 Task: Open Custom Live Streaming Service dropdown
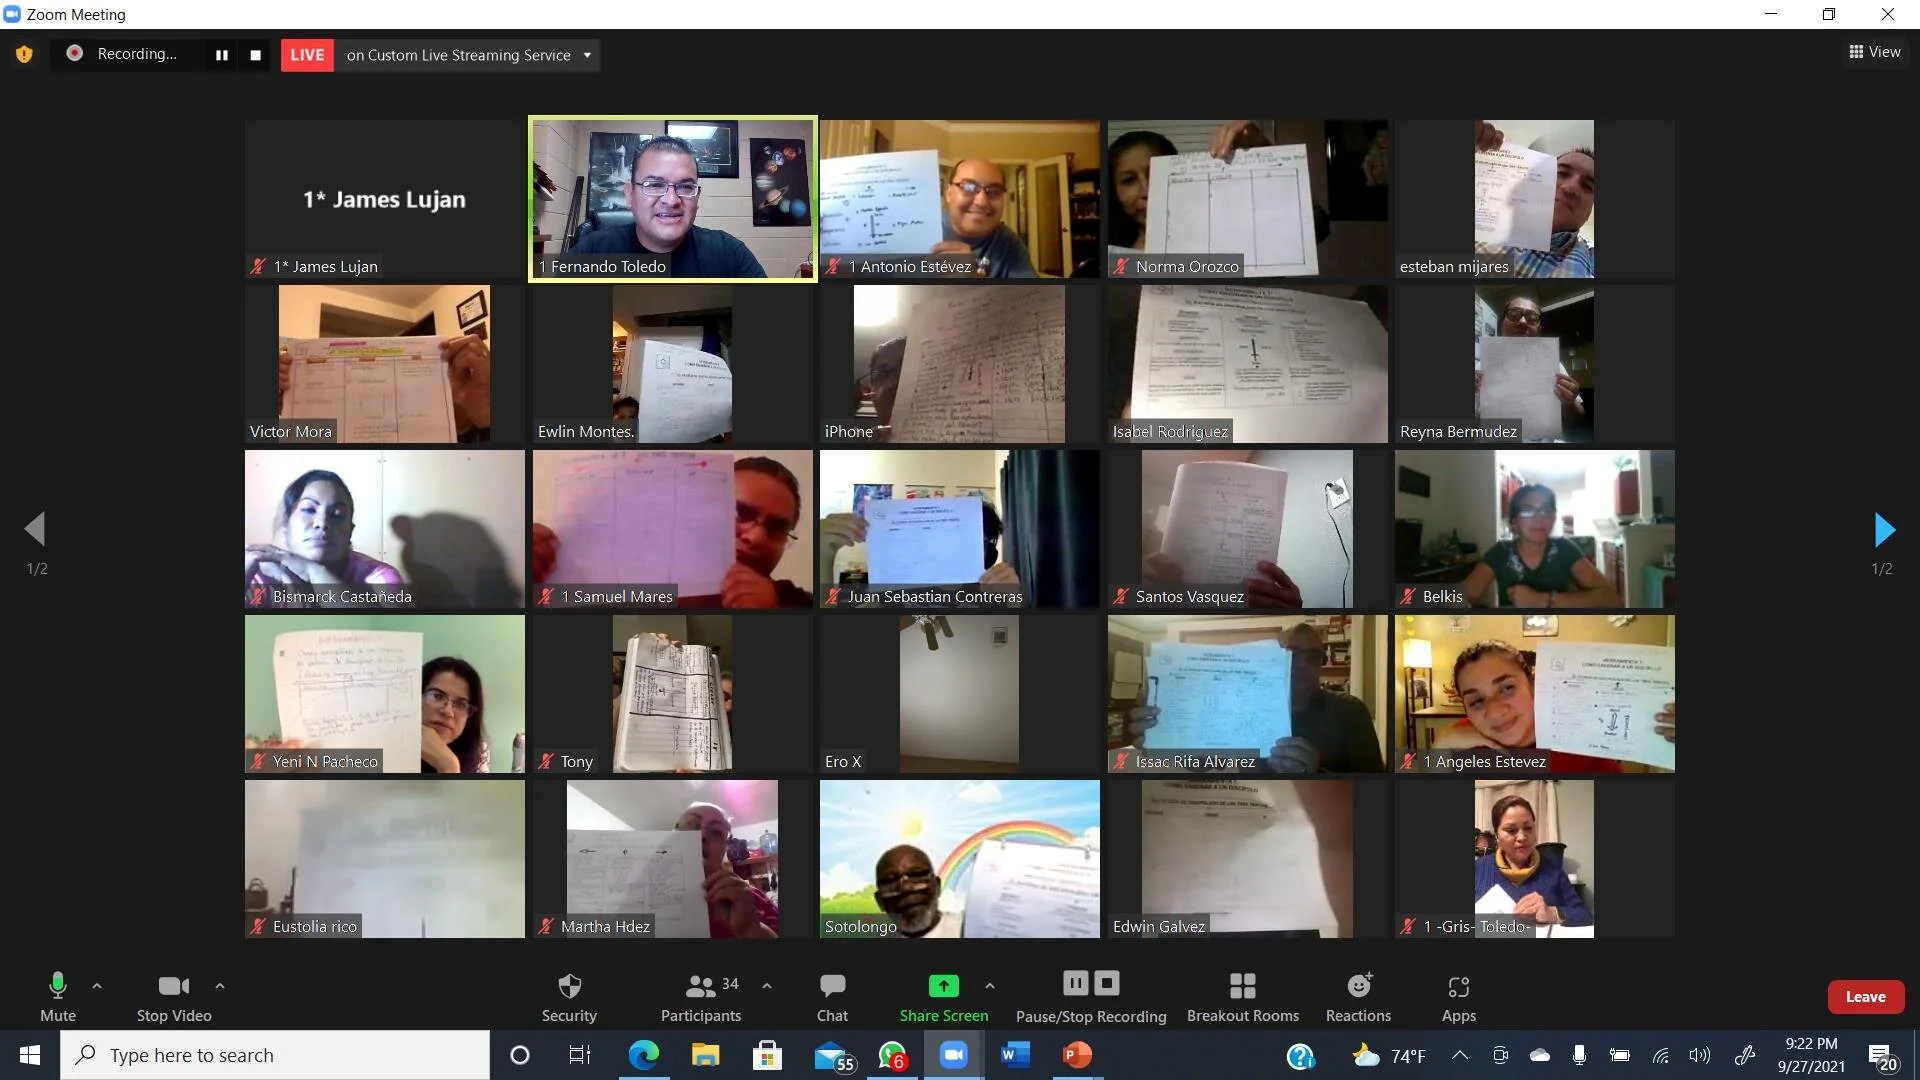(587, 55)
